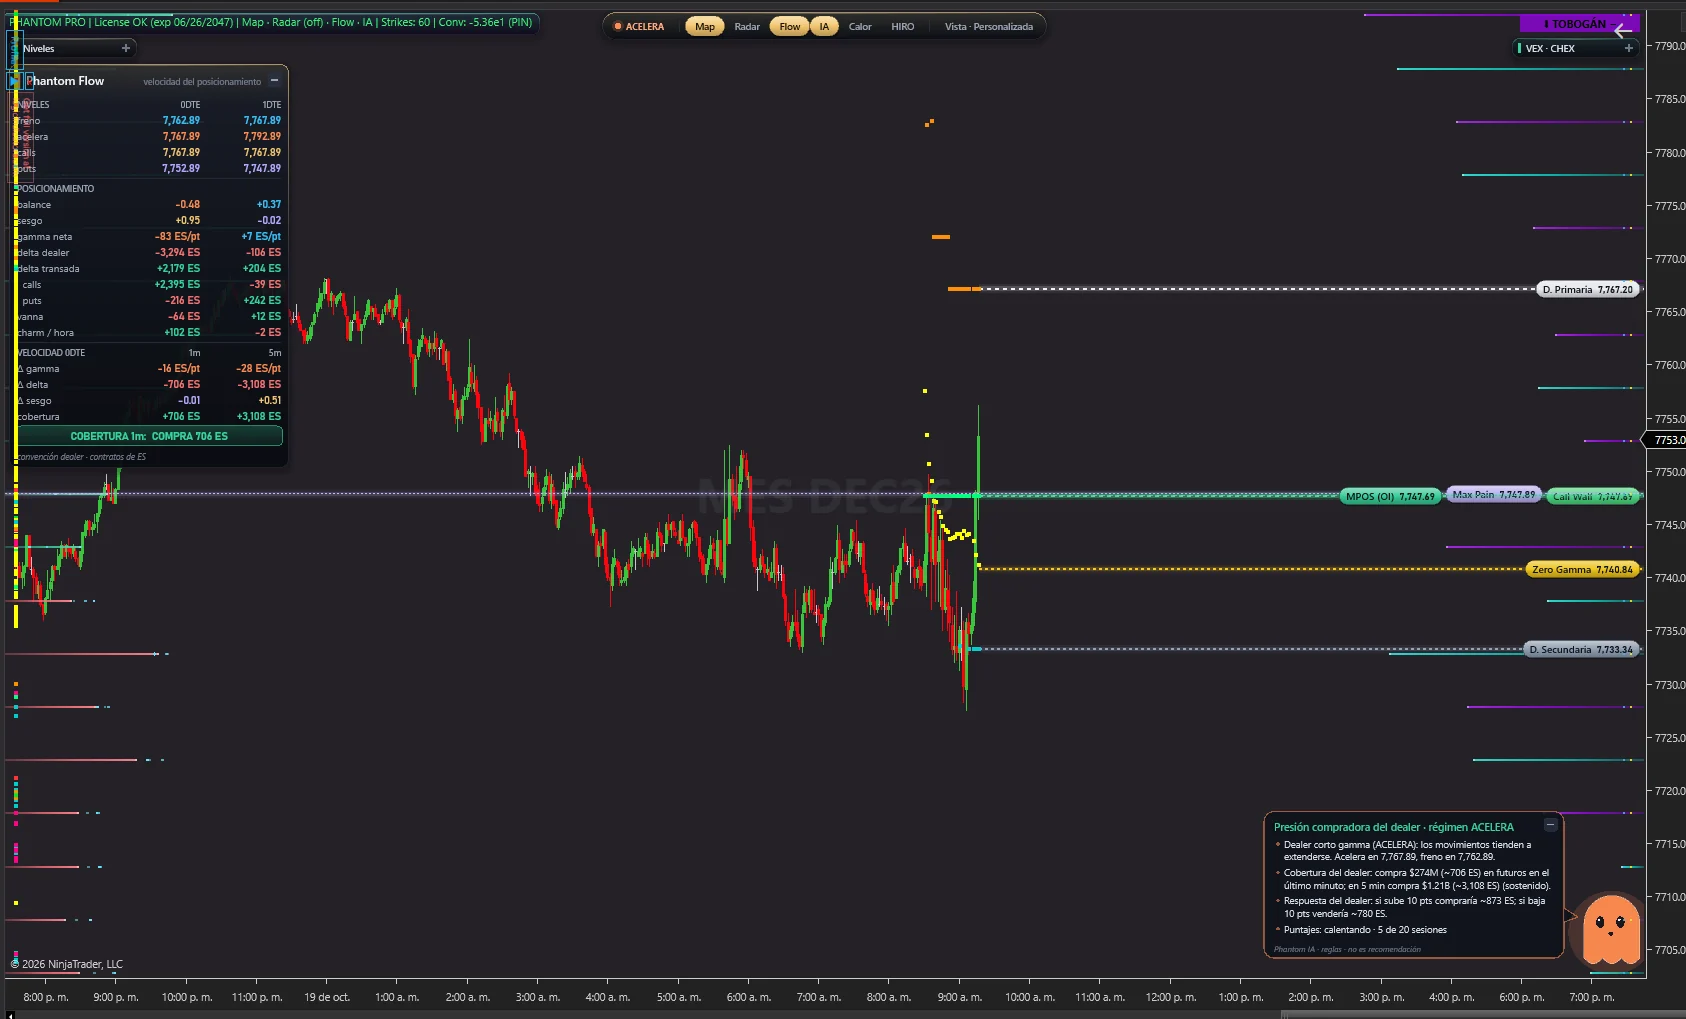Click the COBERTURA 1m COMPRA 706 ES bar

point(149,436)
